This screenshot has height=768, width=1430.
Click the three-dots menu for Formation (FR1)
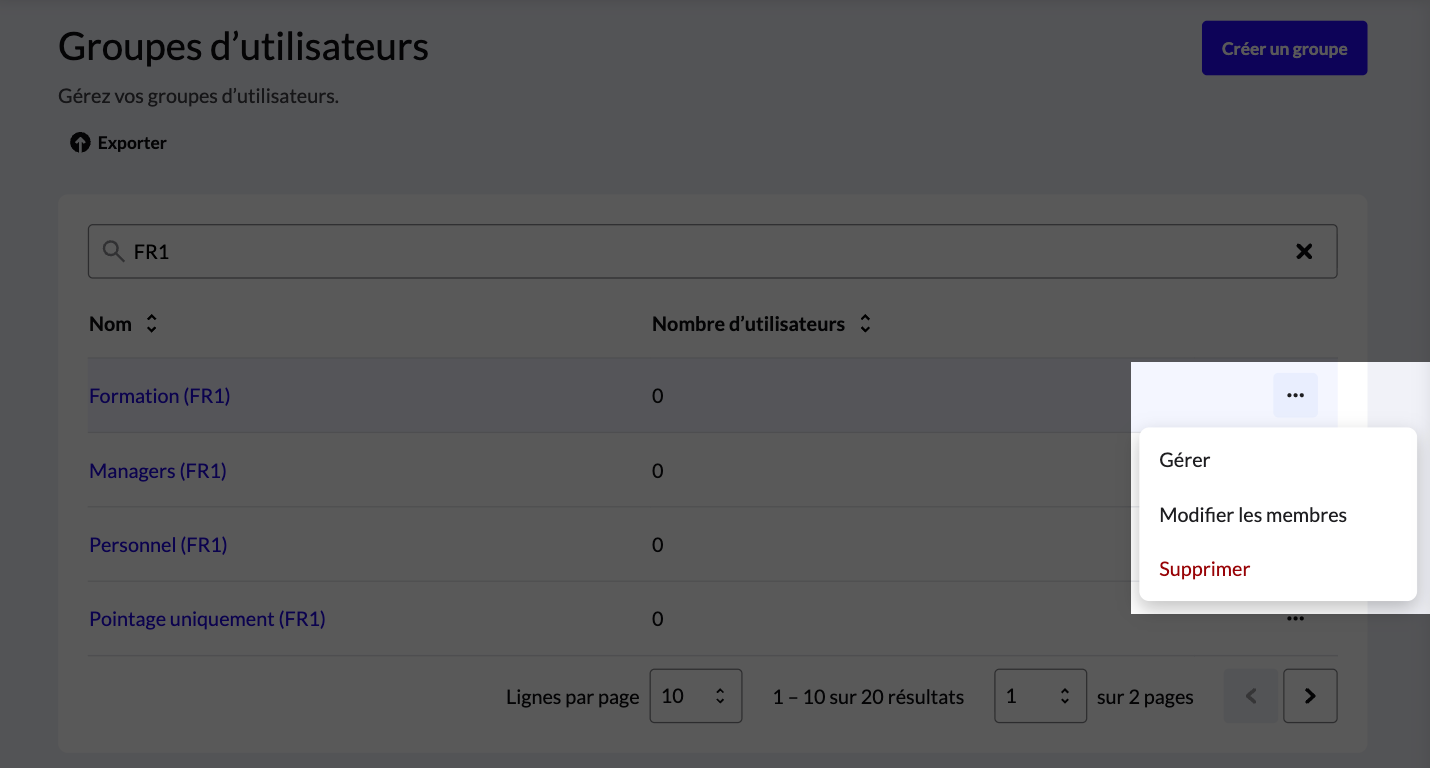1295,396
